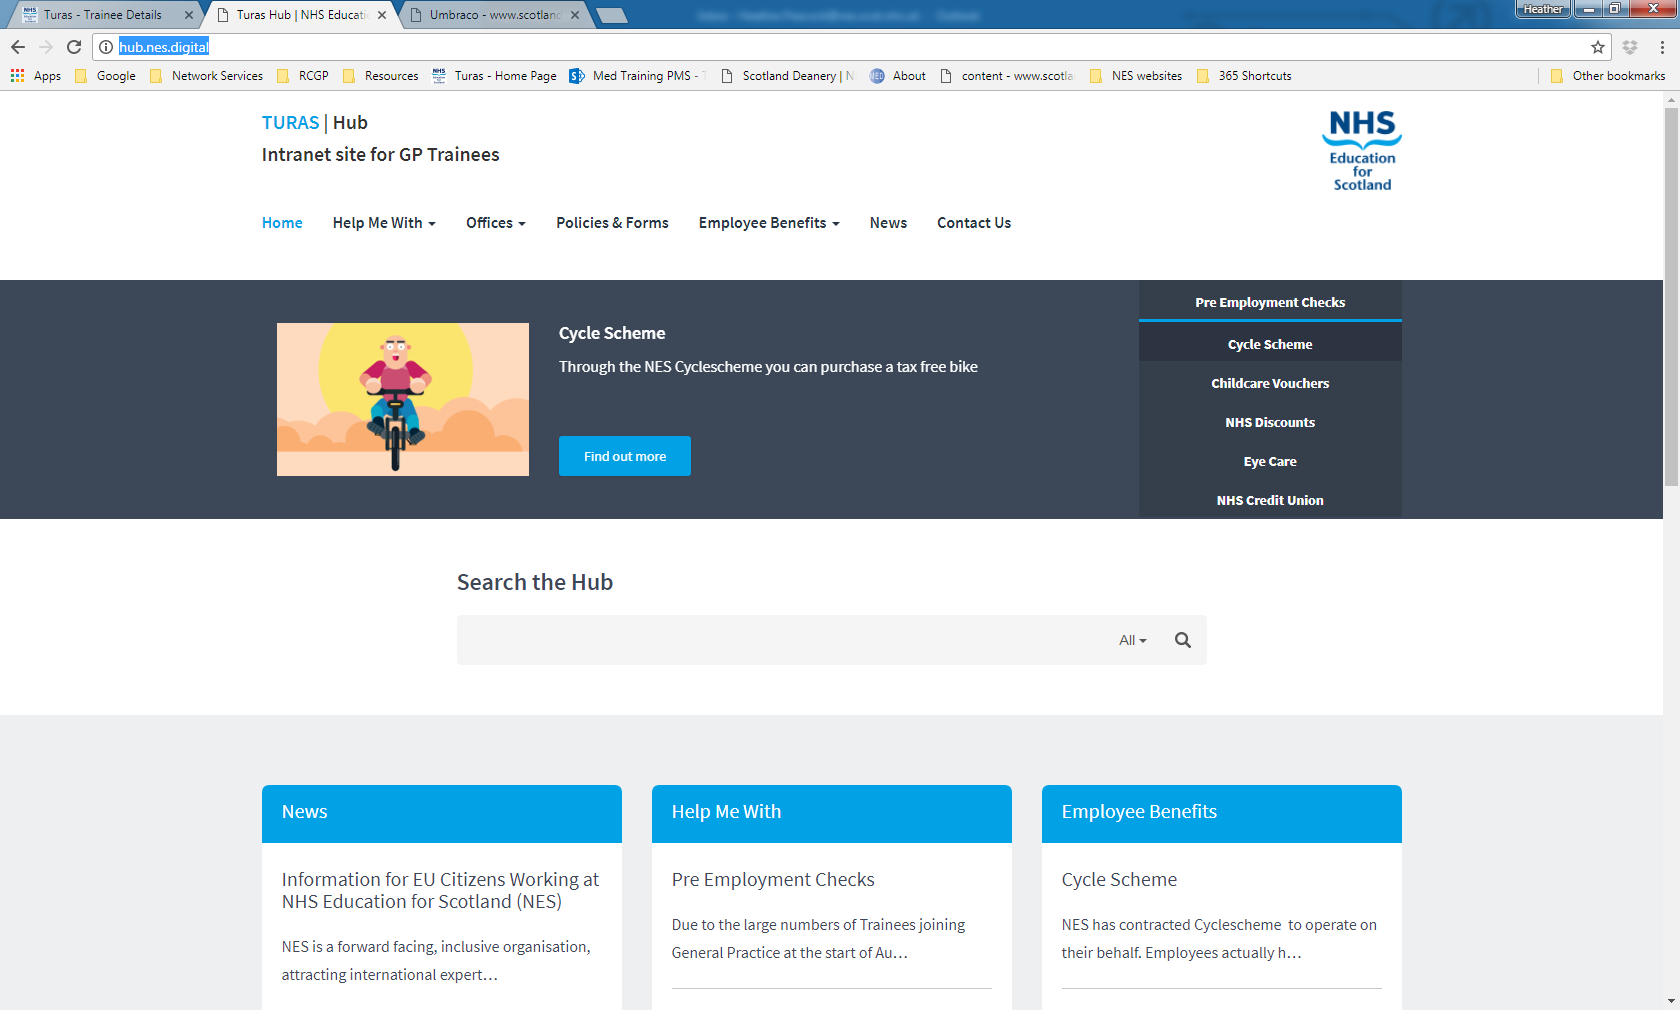Click site information icon in address bar
The width and height of the screenshot is (1680, 1010).
click(x=106, y=47)
